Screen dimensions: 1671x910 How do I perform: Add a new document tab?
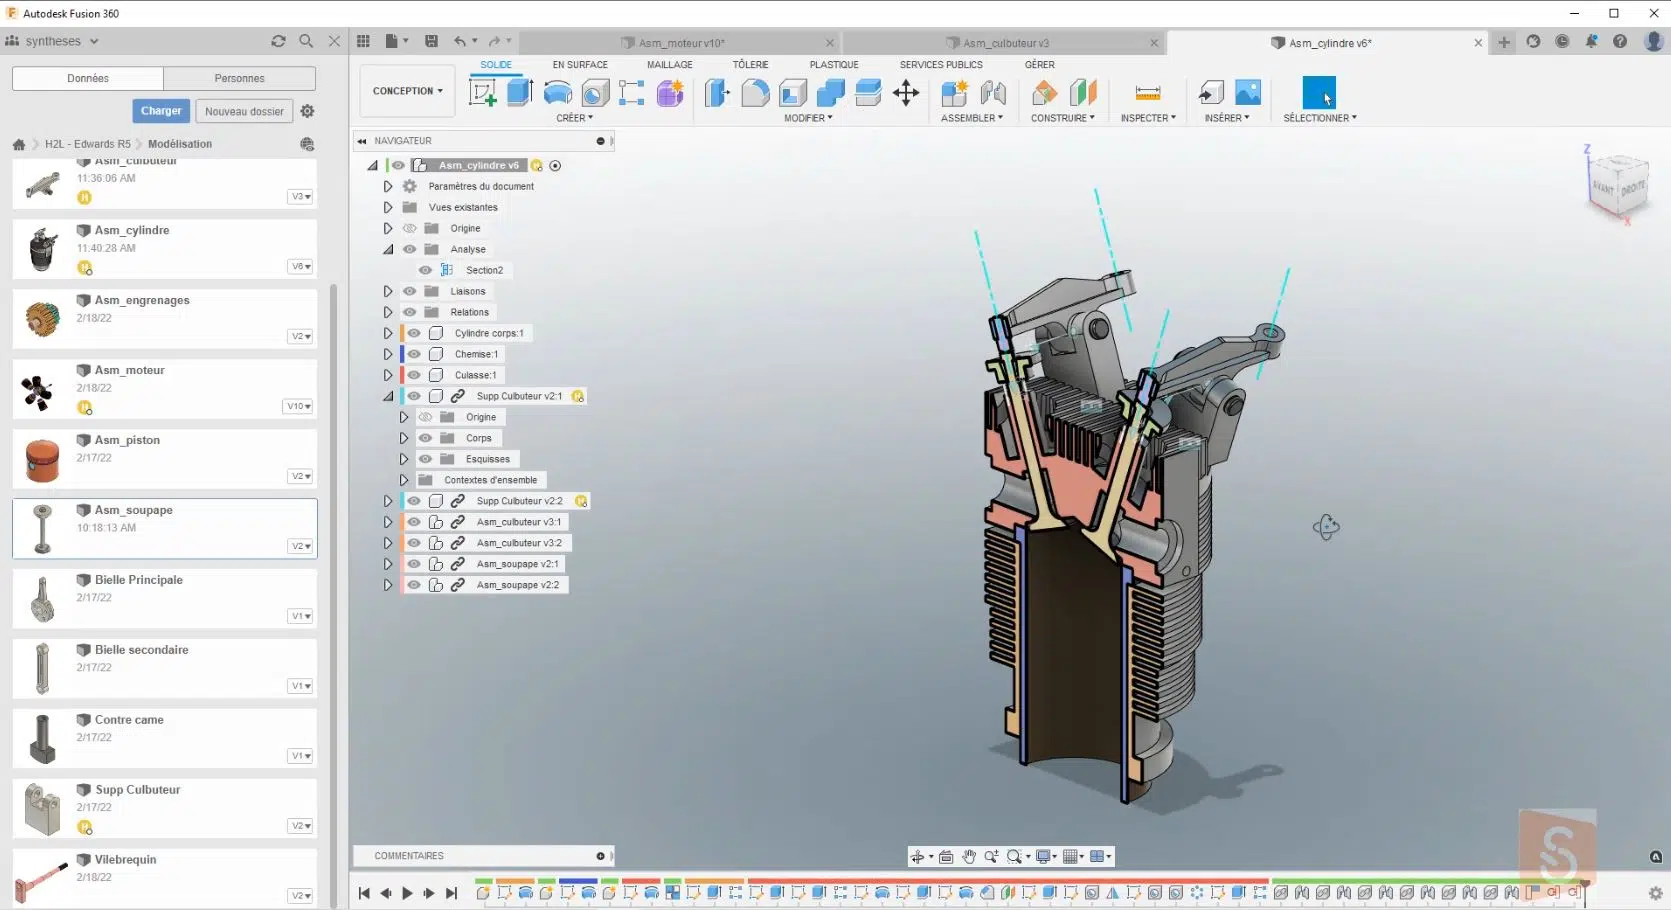pos(1504,42)
